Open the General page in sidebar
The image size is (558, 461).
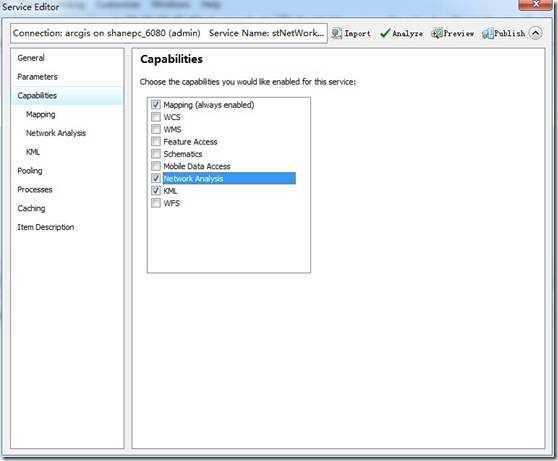31,58
